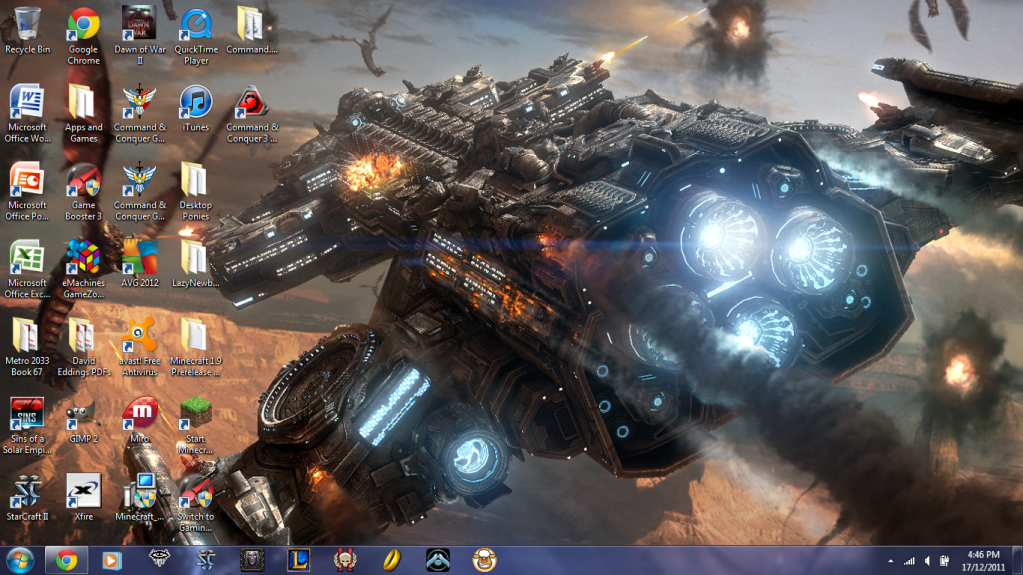Launch StarCraft II from the taskbar
This screenshot has height=575, width=1023.
coord(206,560)
